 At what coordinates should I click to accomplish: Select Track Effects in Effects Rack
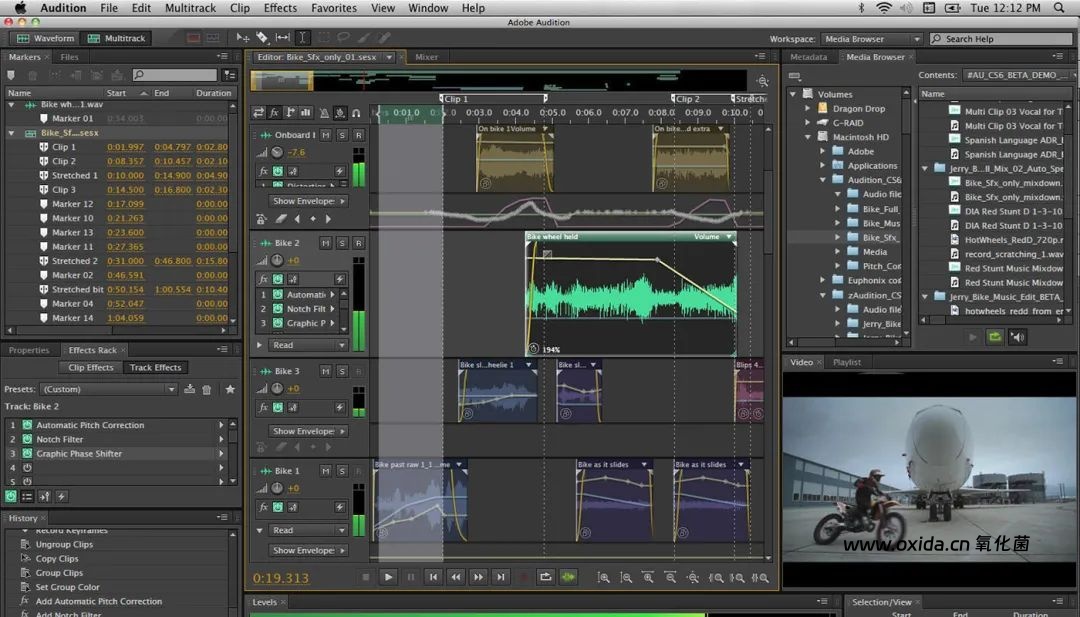(156, 368)
